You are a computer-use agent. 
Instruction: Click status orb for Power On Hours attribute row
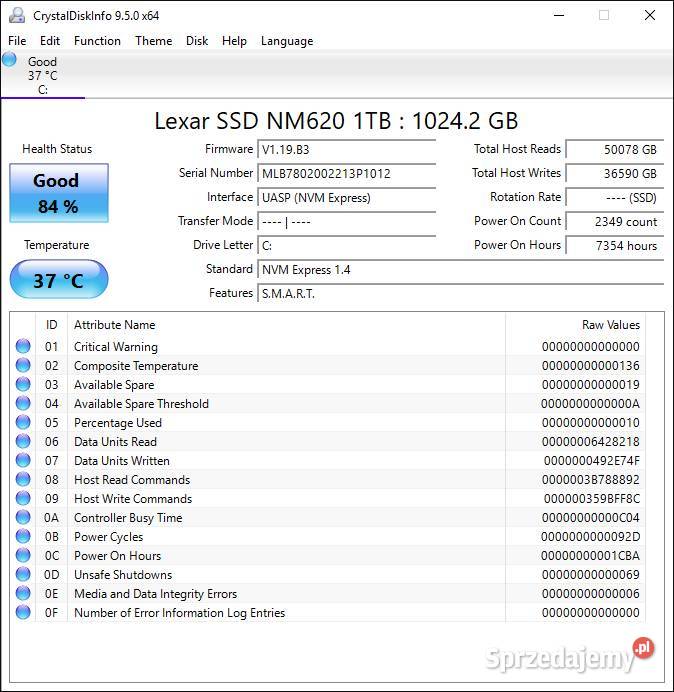pos(23,555)
